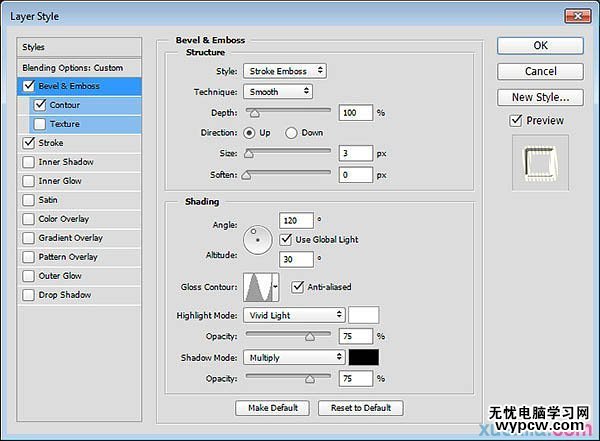Screen dimensions: 600x441
Task: Open the Satin settings label
Action: (48, 200)
